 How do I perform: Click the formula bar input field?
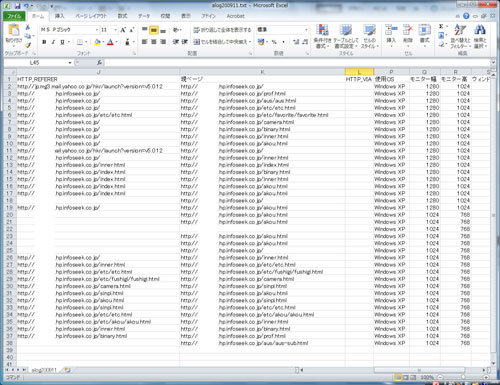pyautogui.click(x=297, y=62)
